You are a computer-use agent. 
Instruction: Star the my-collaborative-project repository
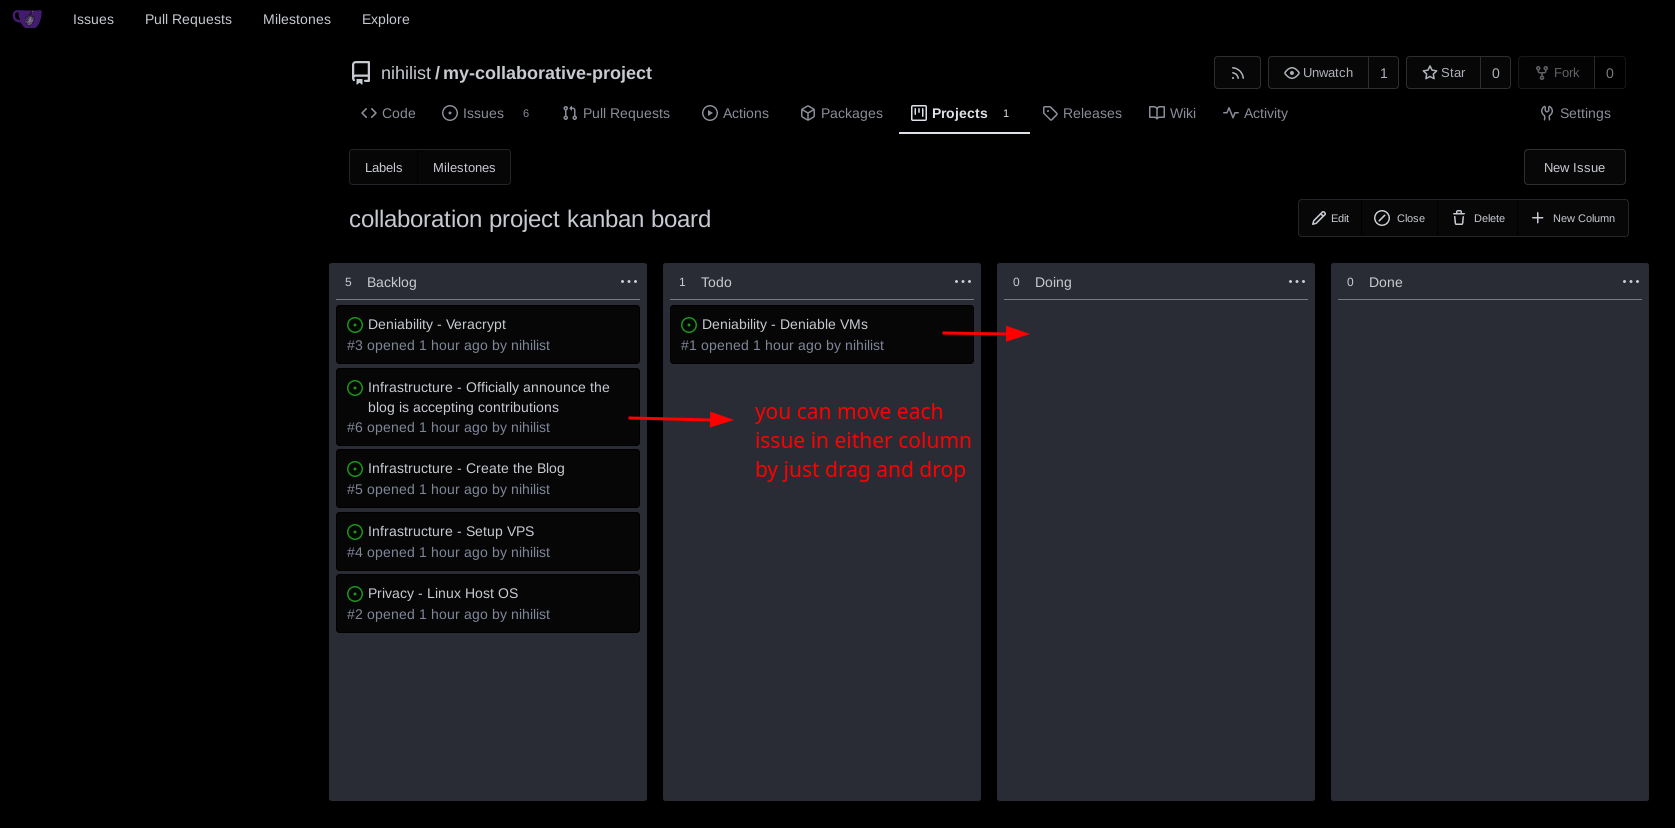1443,73
